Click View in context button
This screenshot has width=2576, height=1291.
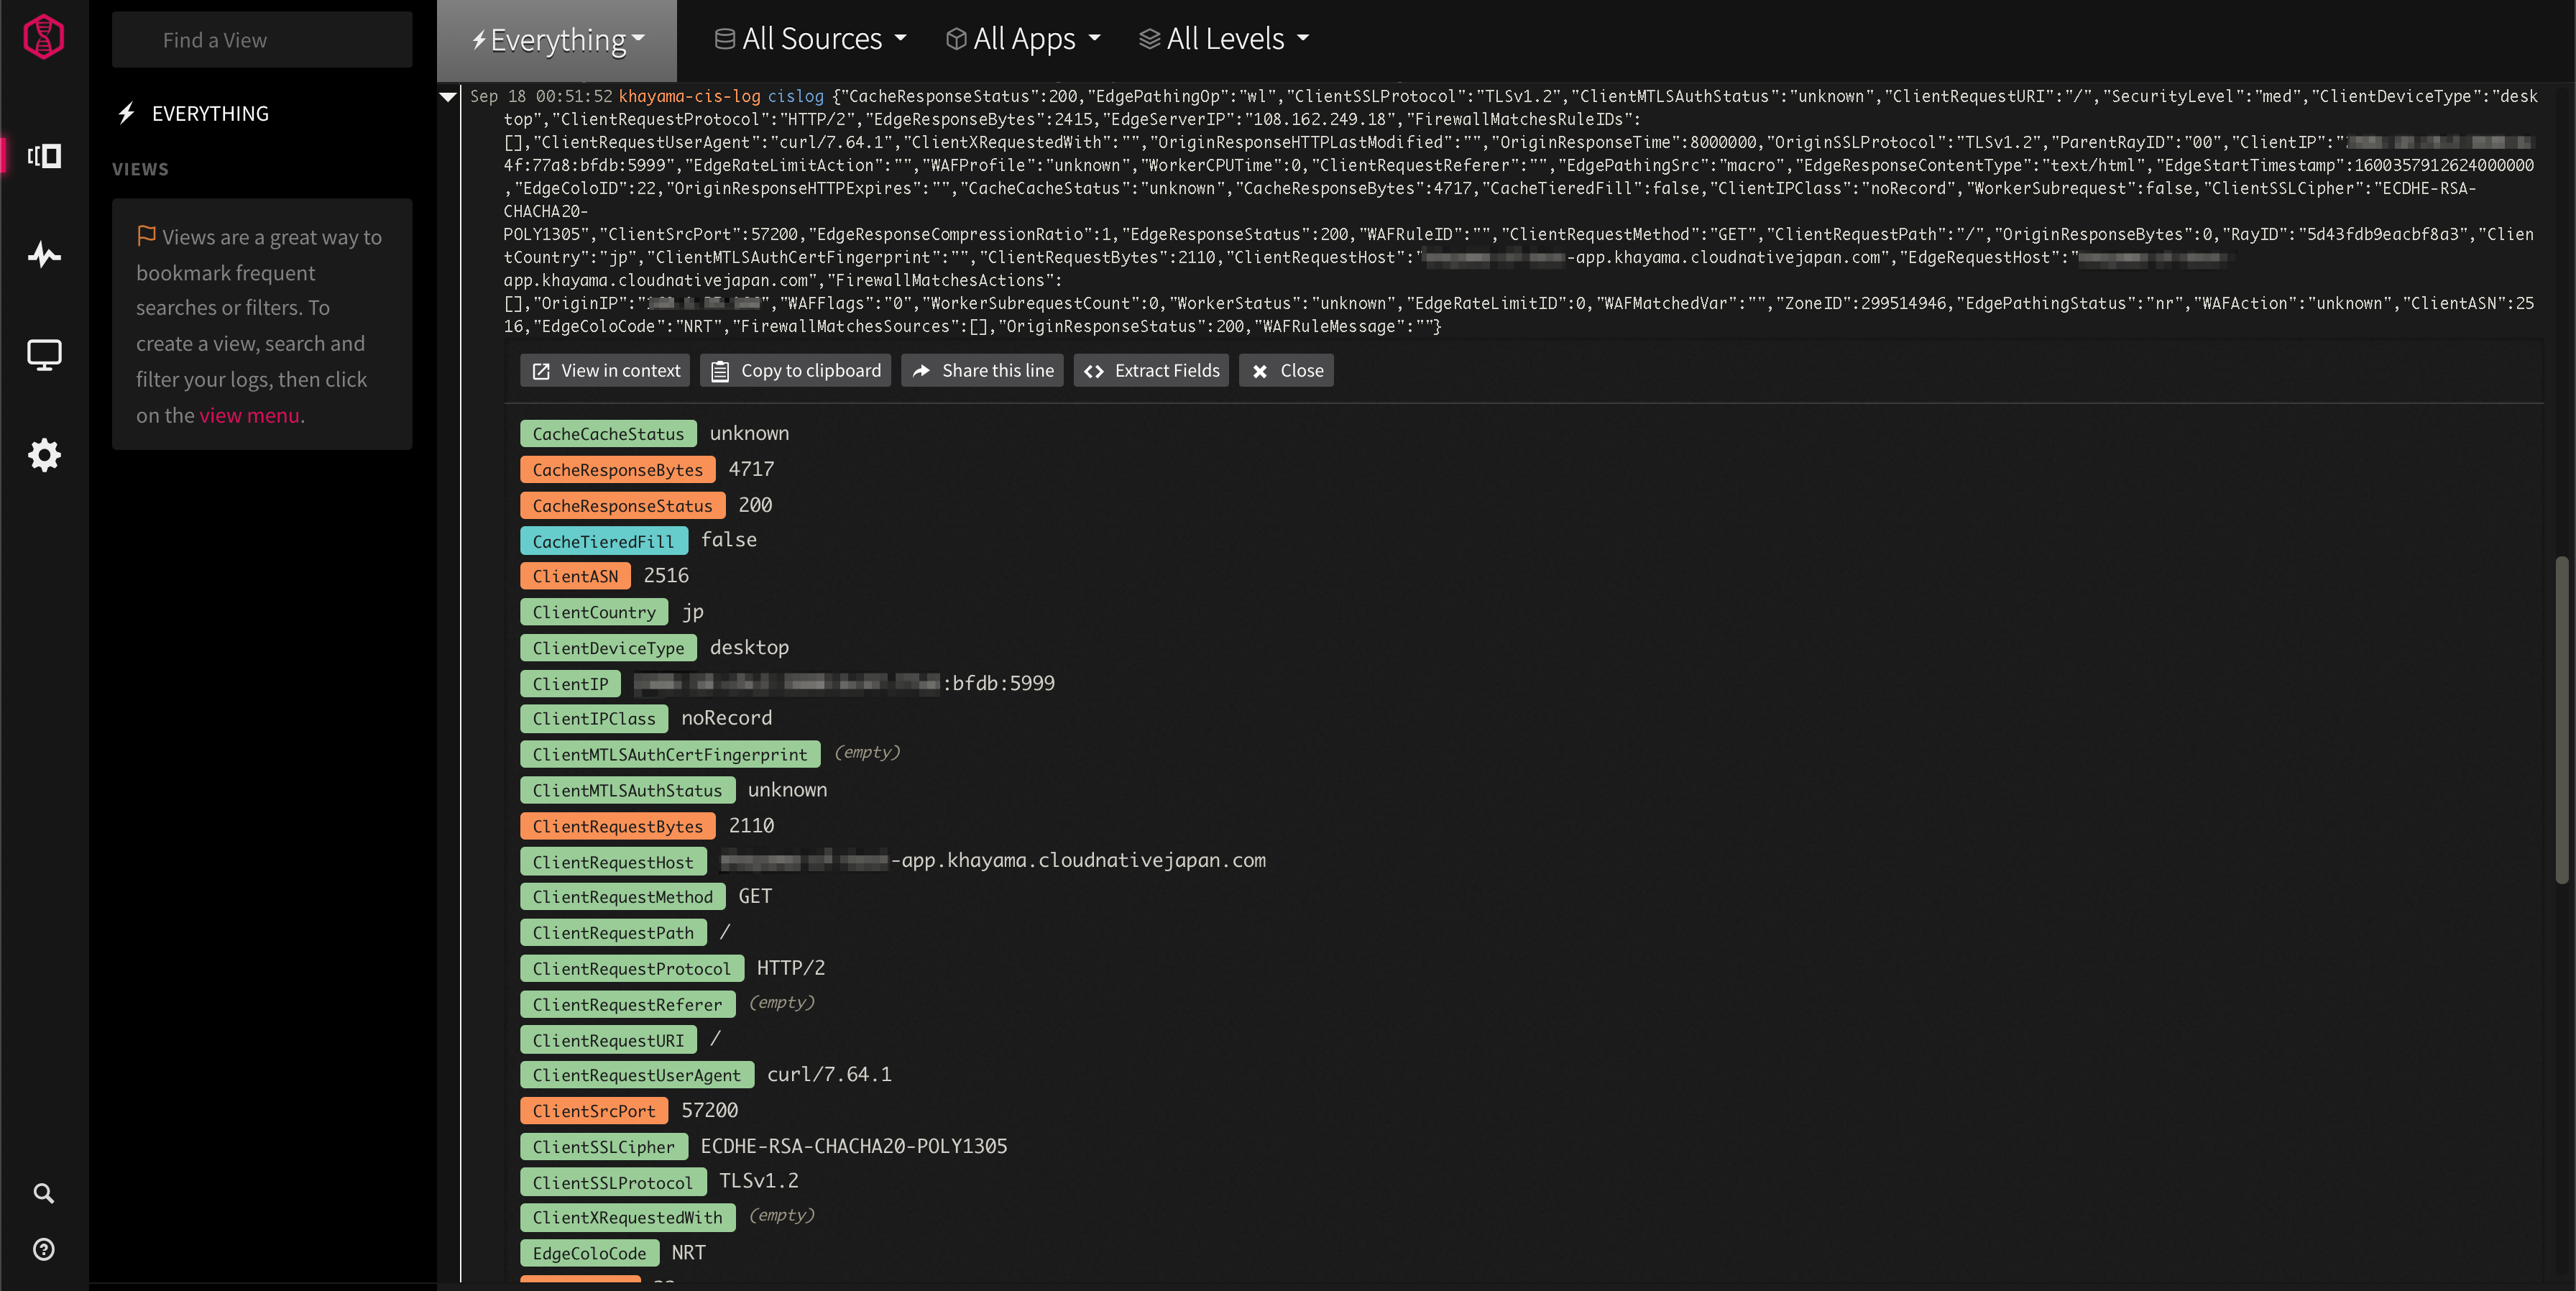click(x=605, y=371)
